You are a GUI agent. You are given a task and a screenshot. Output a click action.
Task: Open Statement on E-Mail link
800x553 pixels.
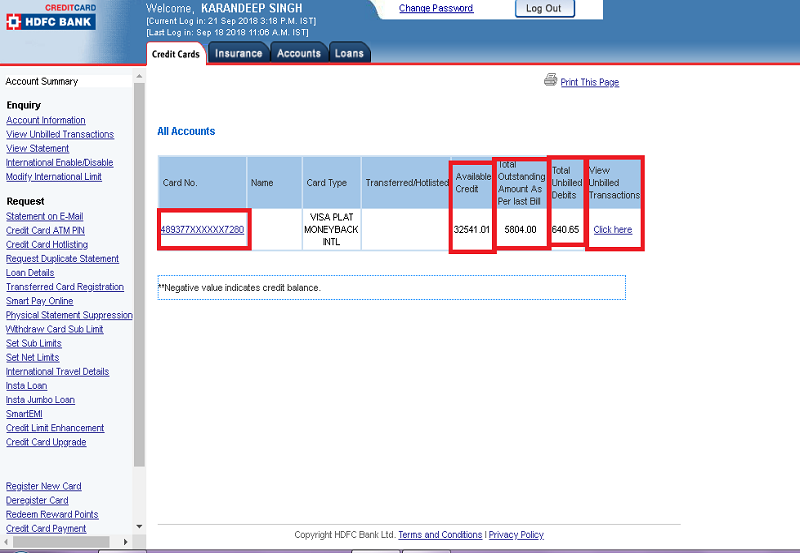pyautogui.click(x=44, y=216)
